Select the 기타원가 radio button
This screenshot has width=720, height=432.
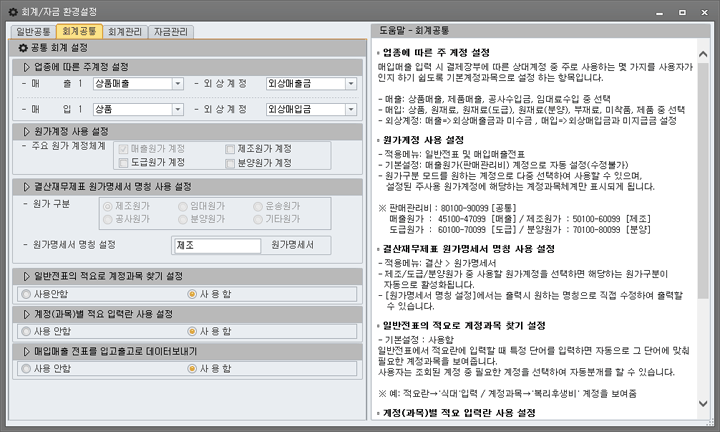click(x=258, y=219)
